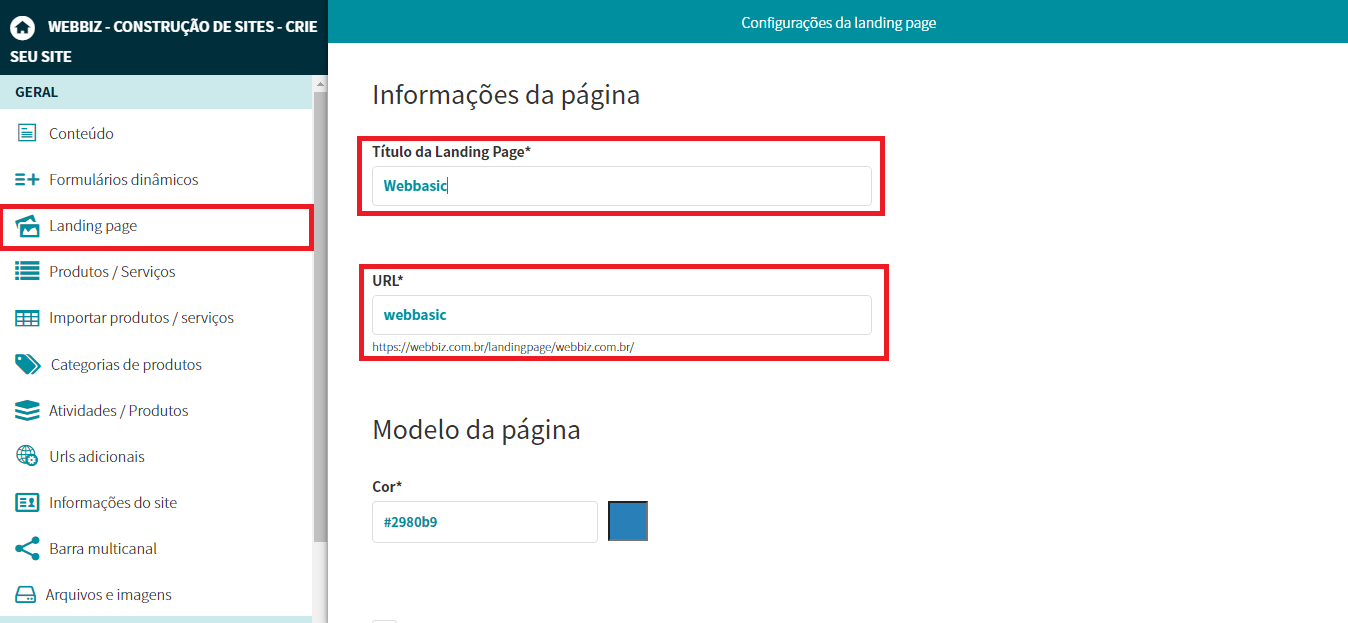1348x623 pixels.
Task: Click the home icon in the header
Action: pos(22,28)
